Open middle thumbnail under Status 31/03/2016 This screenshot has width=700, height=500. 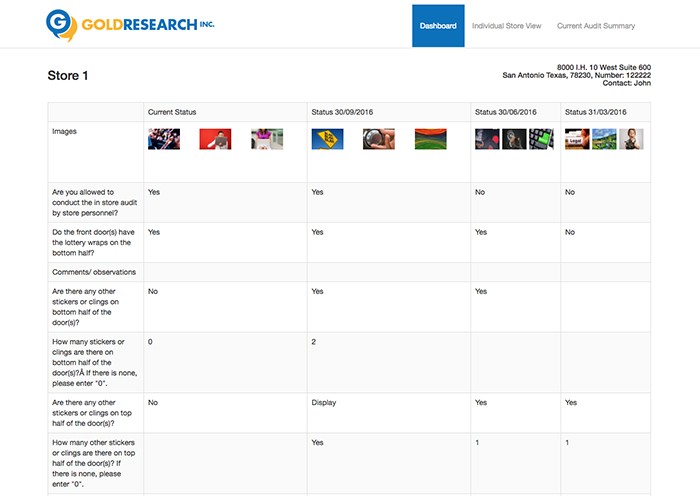[604, 140]
